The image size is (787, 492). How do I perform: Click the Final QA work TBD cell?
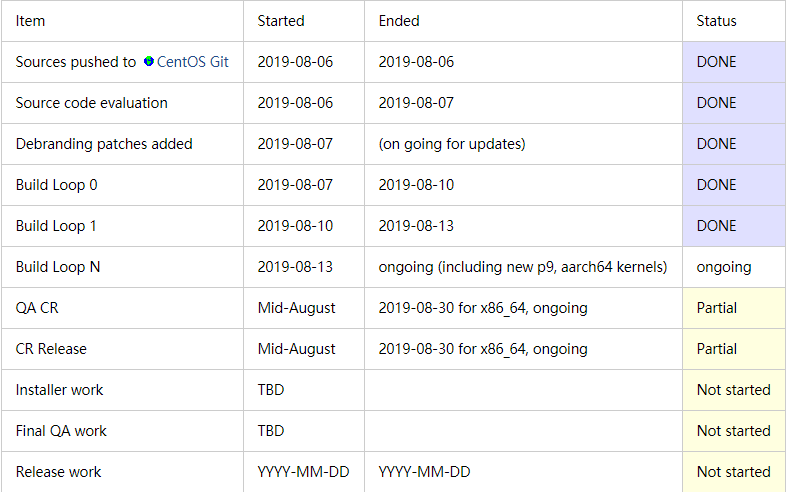304,431
